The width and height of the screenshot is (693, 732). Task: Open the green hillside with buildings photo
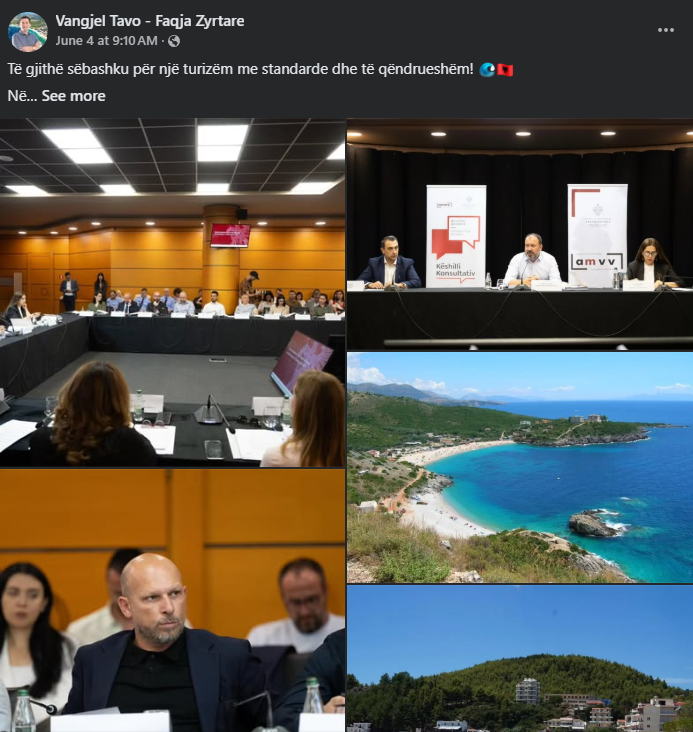(520, 659)
